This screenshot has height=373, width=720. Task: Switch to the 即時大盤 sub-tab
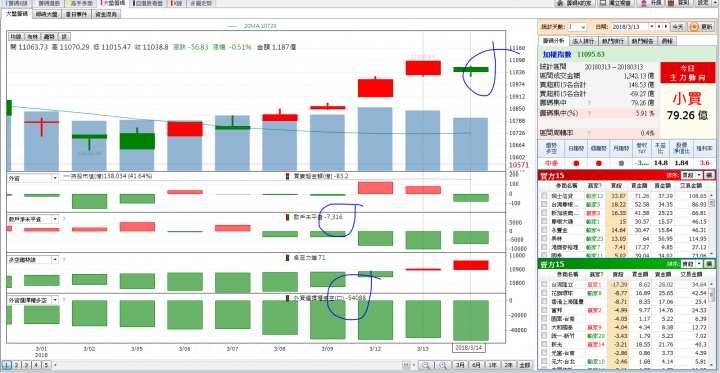click(x=48, y=14)
